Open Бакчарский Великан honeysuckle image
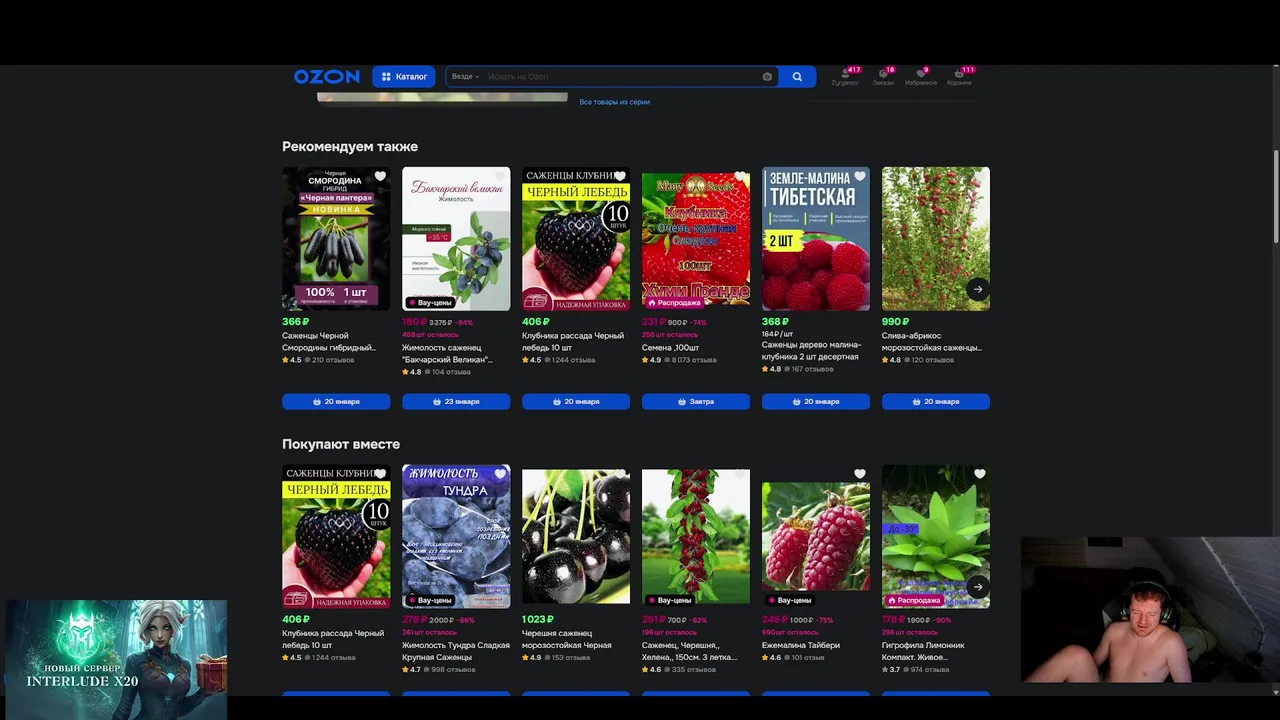This screenshot has height=720, width=1280. 456,238
